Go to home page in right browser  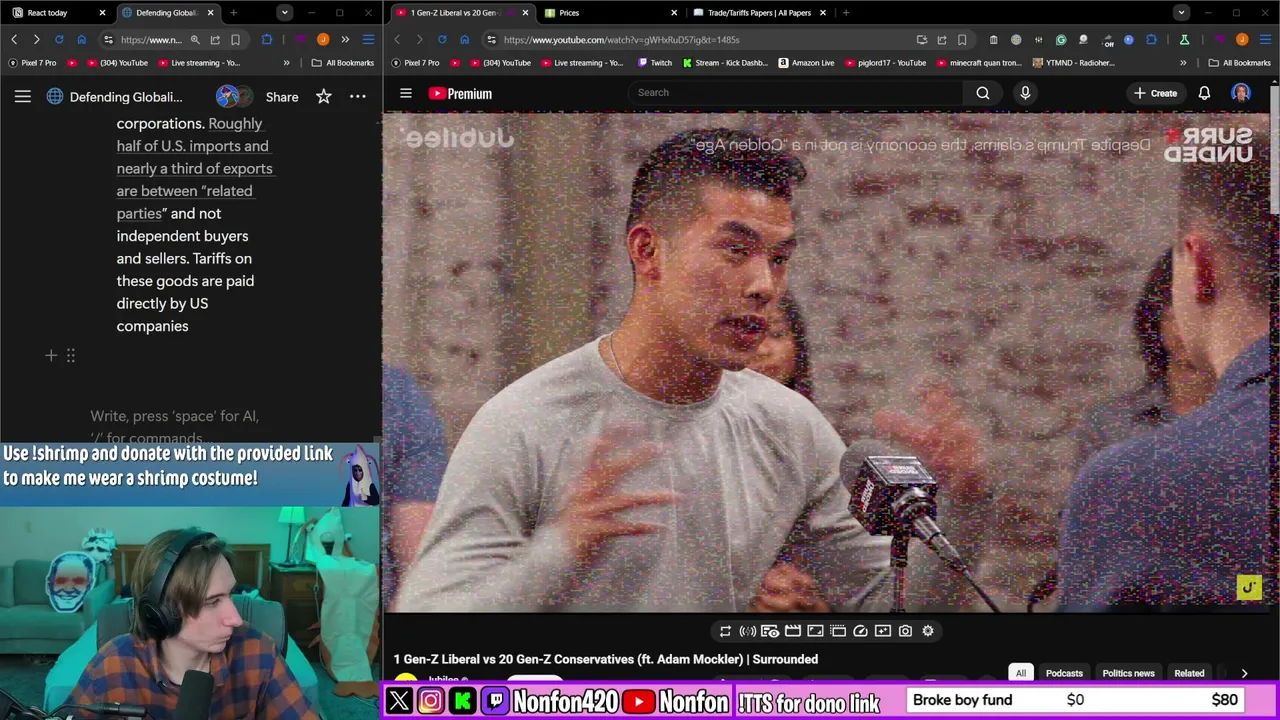(464, 39)
